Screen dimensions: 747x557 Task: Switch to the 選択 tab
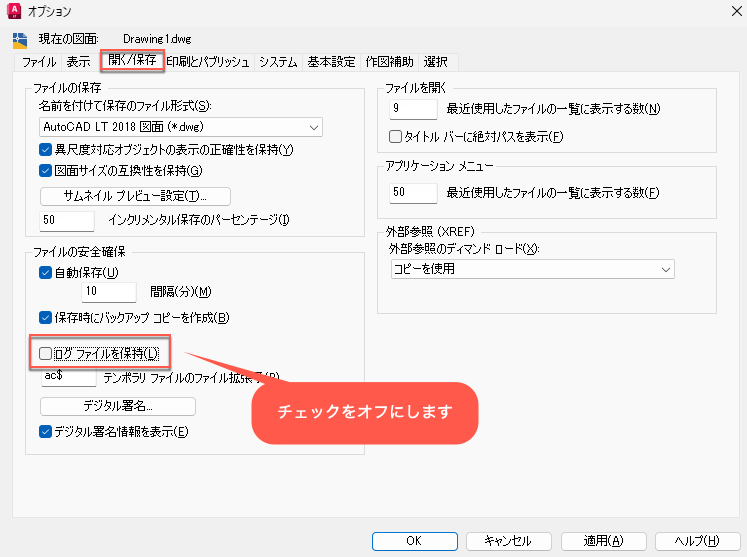[435, 62]
